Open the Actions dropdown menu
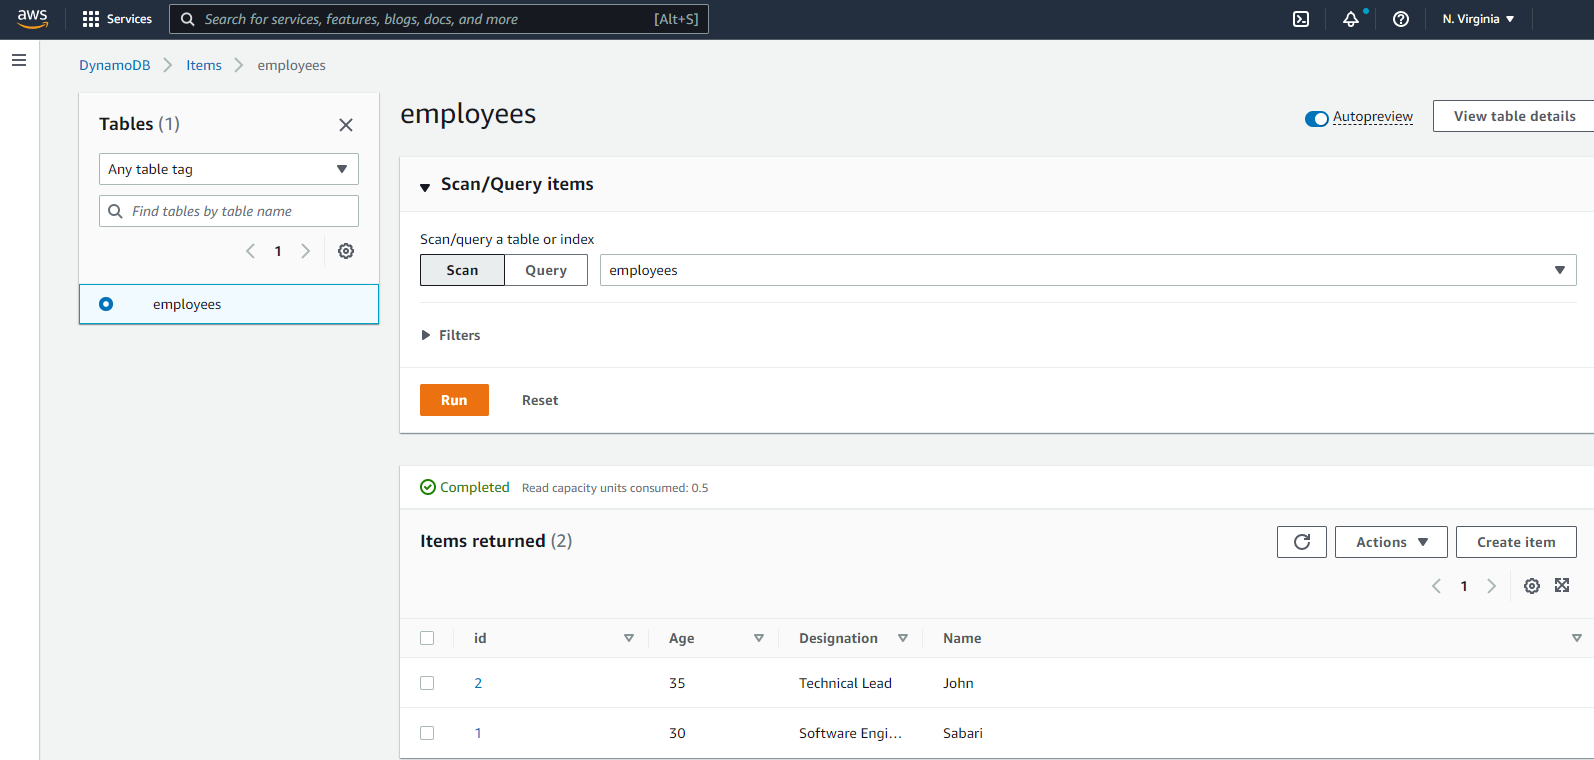1594x760 pixels. click(x=1391, y=542)
